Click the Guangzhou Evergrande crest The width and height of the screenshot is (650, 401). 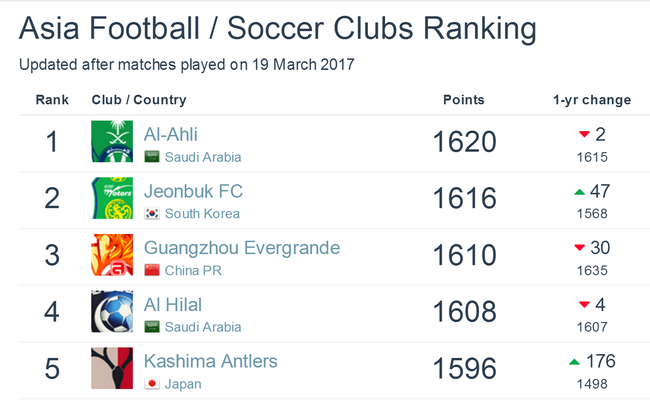pyautogui.click(x=112, y=255)
